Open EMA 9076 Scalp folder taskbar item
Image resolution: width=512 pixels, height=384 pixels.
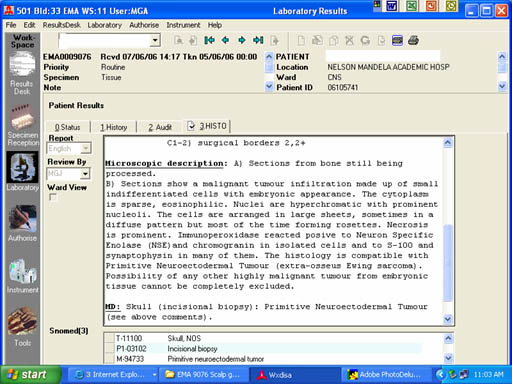point(204,375)
